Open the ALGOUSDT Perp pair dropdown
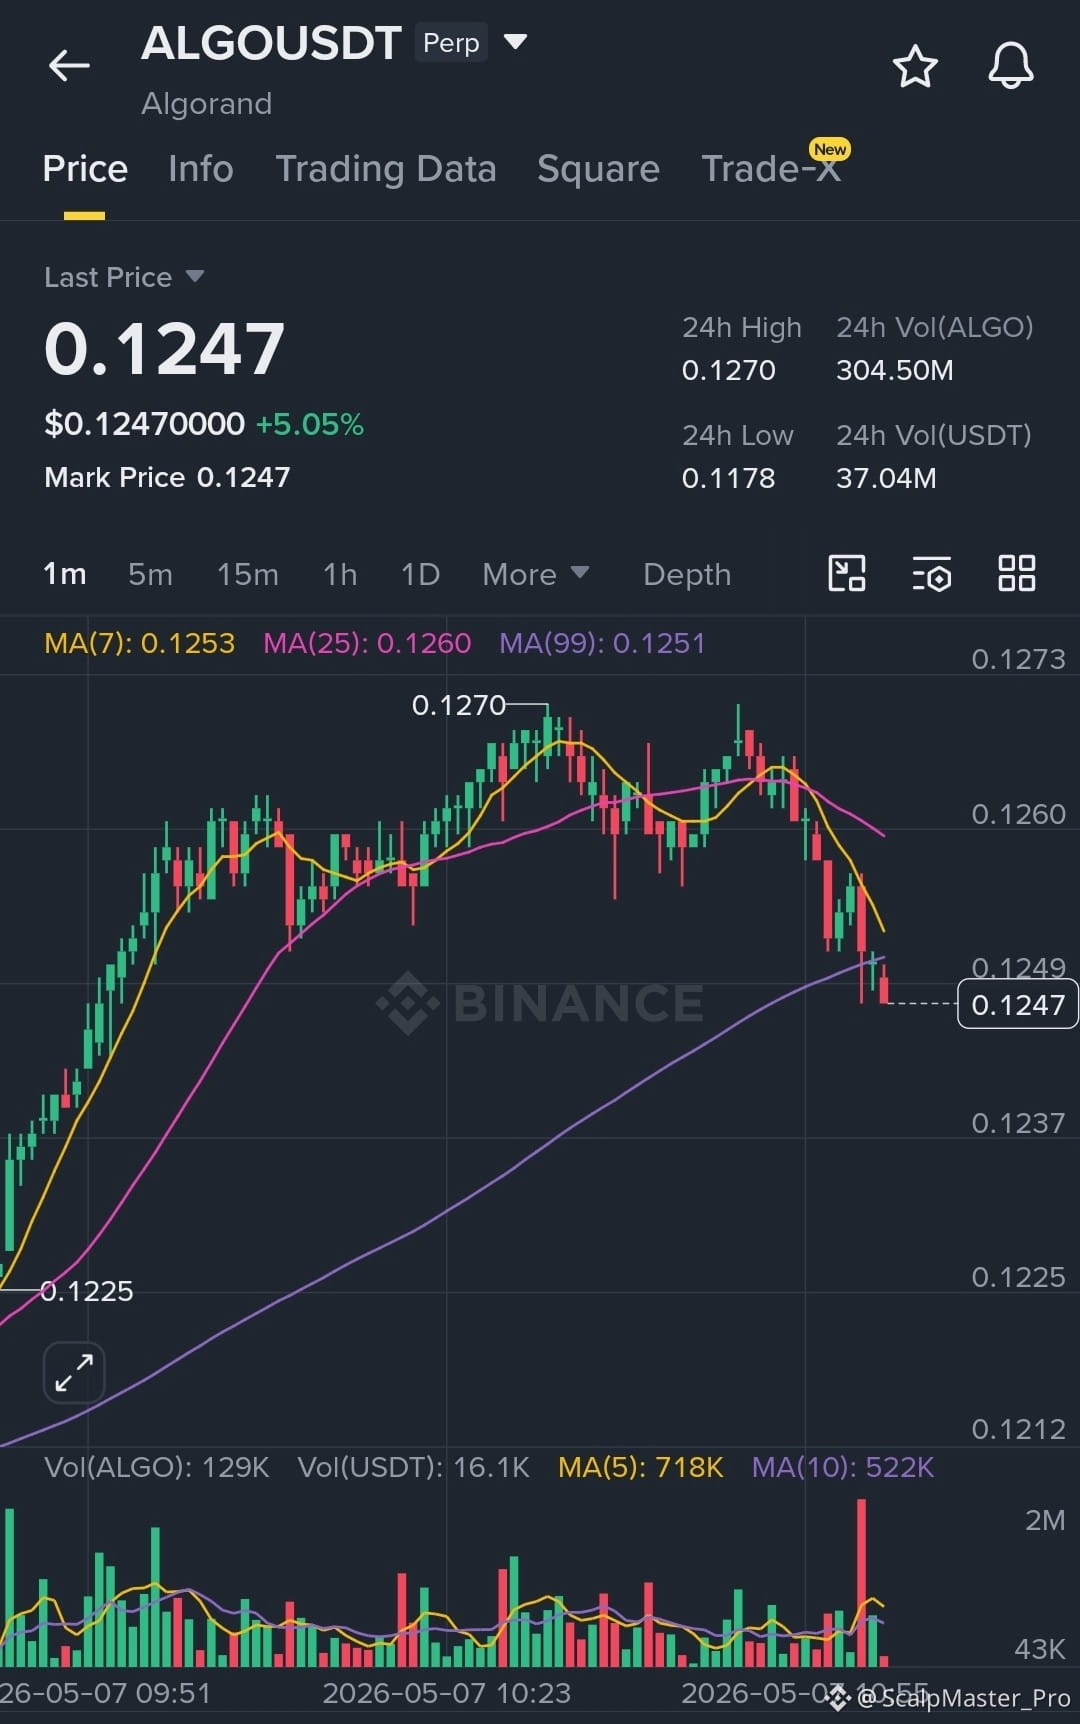 [x=515, y=42]
